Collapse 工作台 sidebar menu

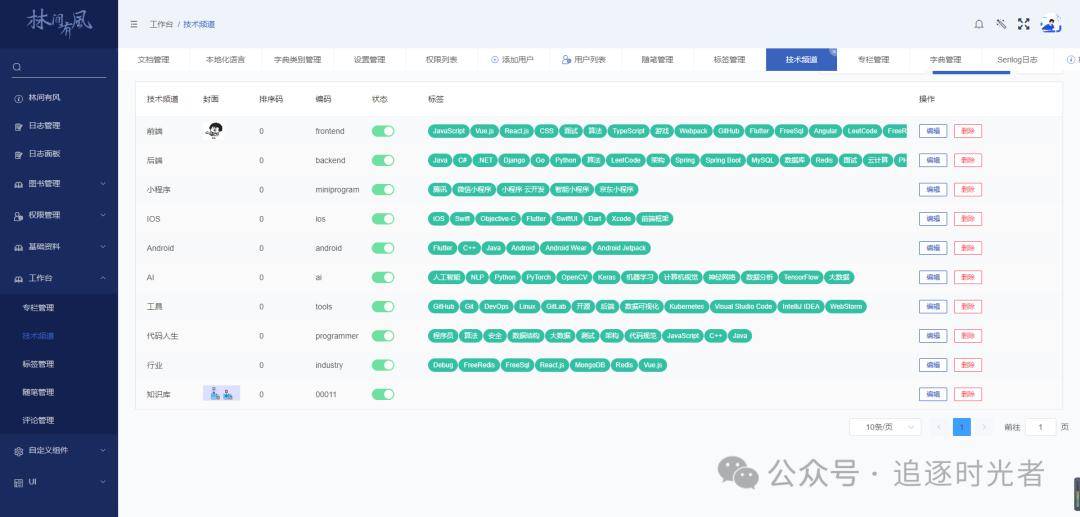pos(59,278)
